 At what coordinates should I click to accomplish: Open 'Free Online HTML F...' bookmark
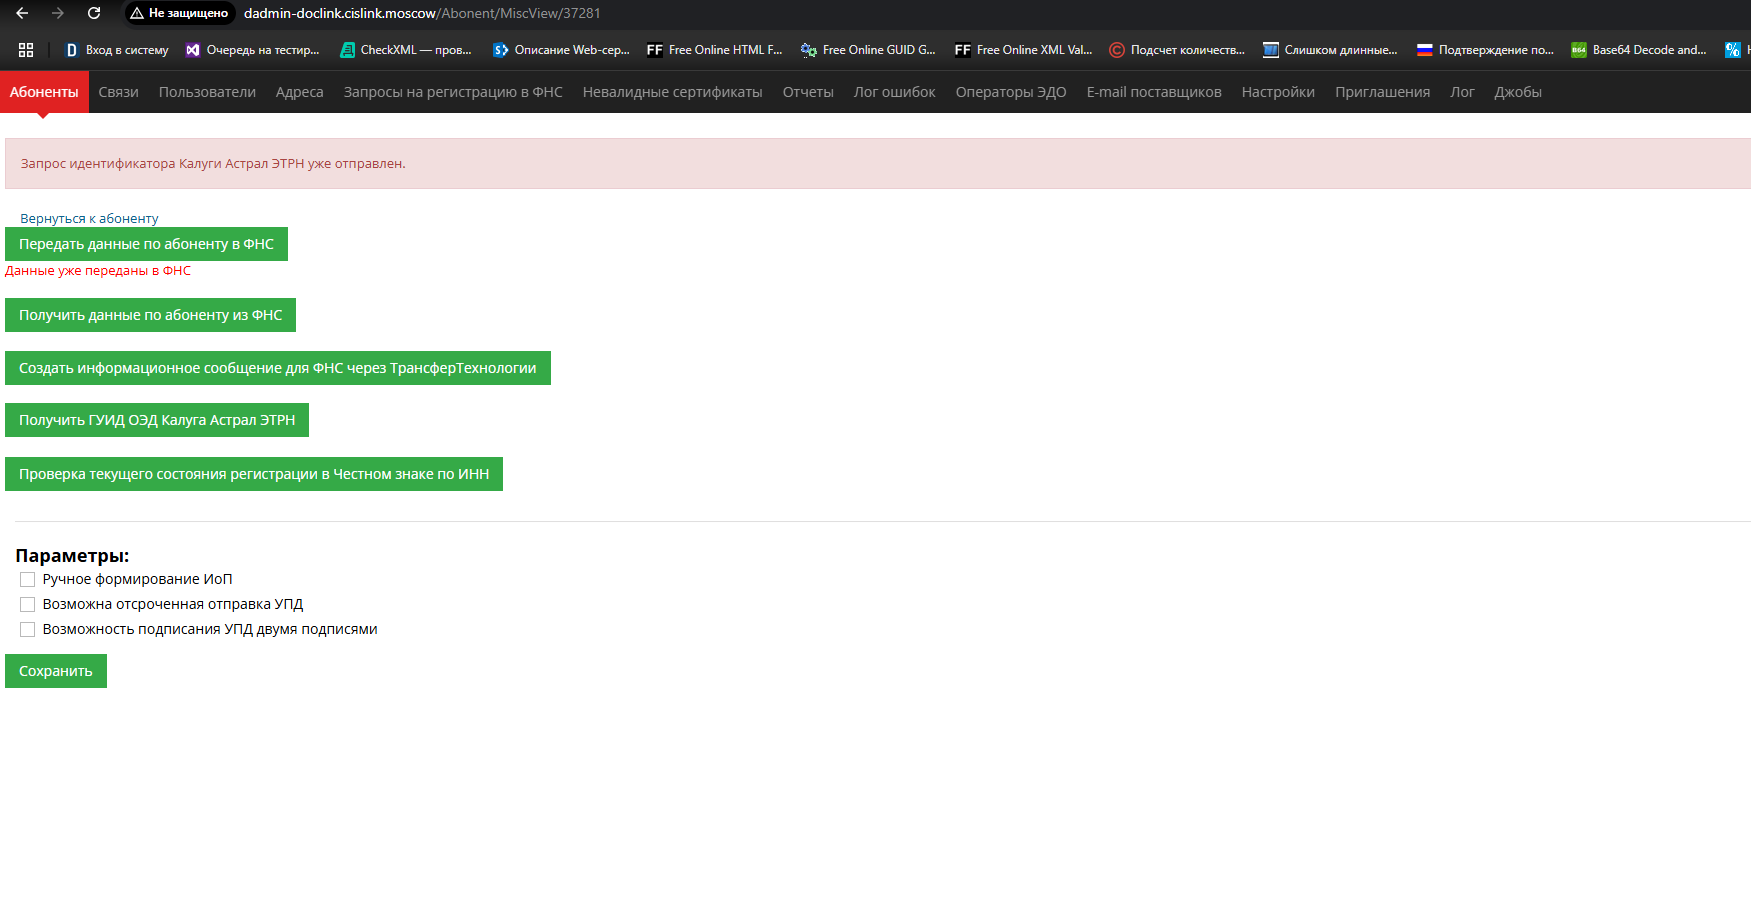pos(715,49)
